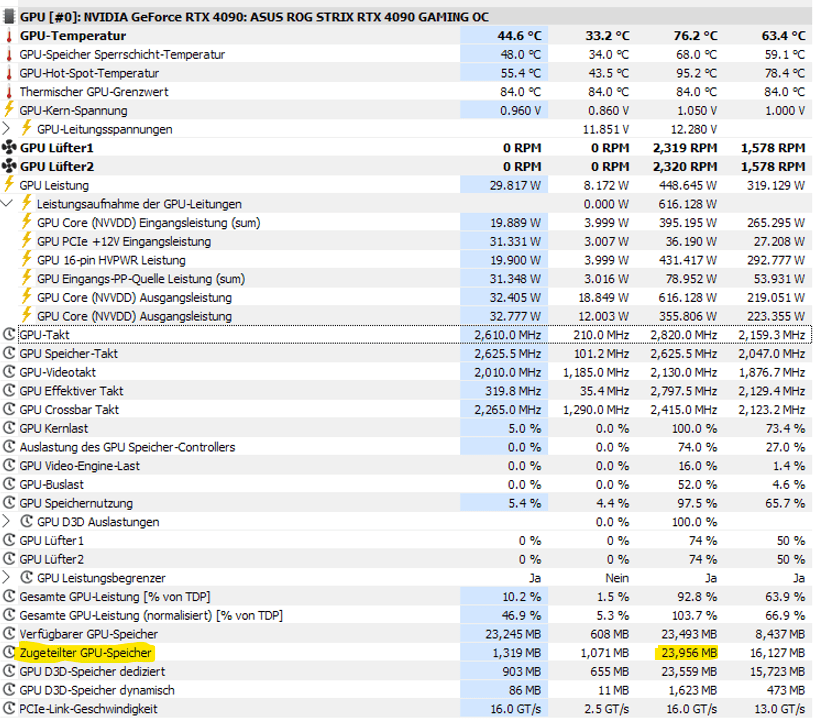Image resolution: width=817 pixels, height=720 pixels.
Task: Click lightning icon of GPU PCIe +12V Eingangsleistung
Action: [27, 241]
